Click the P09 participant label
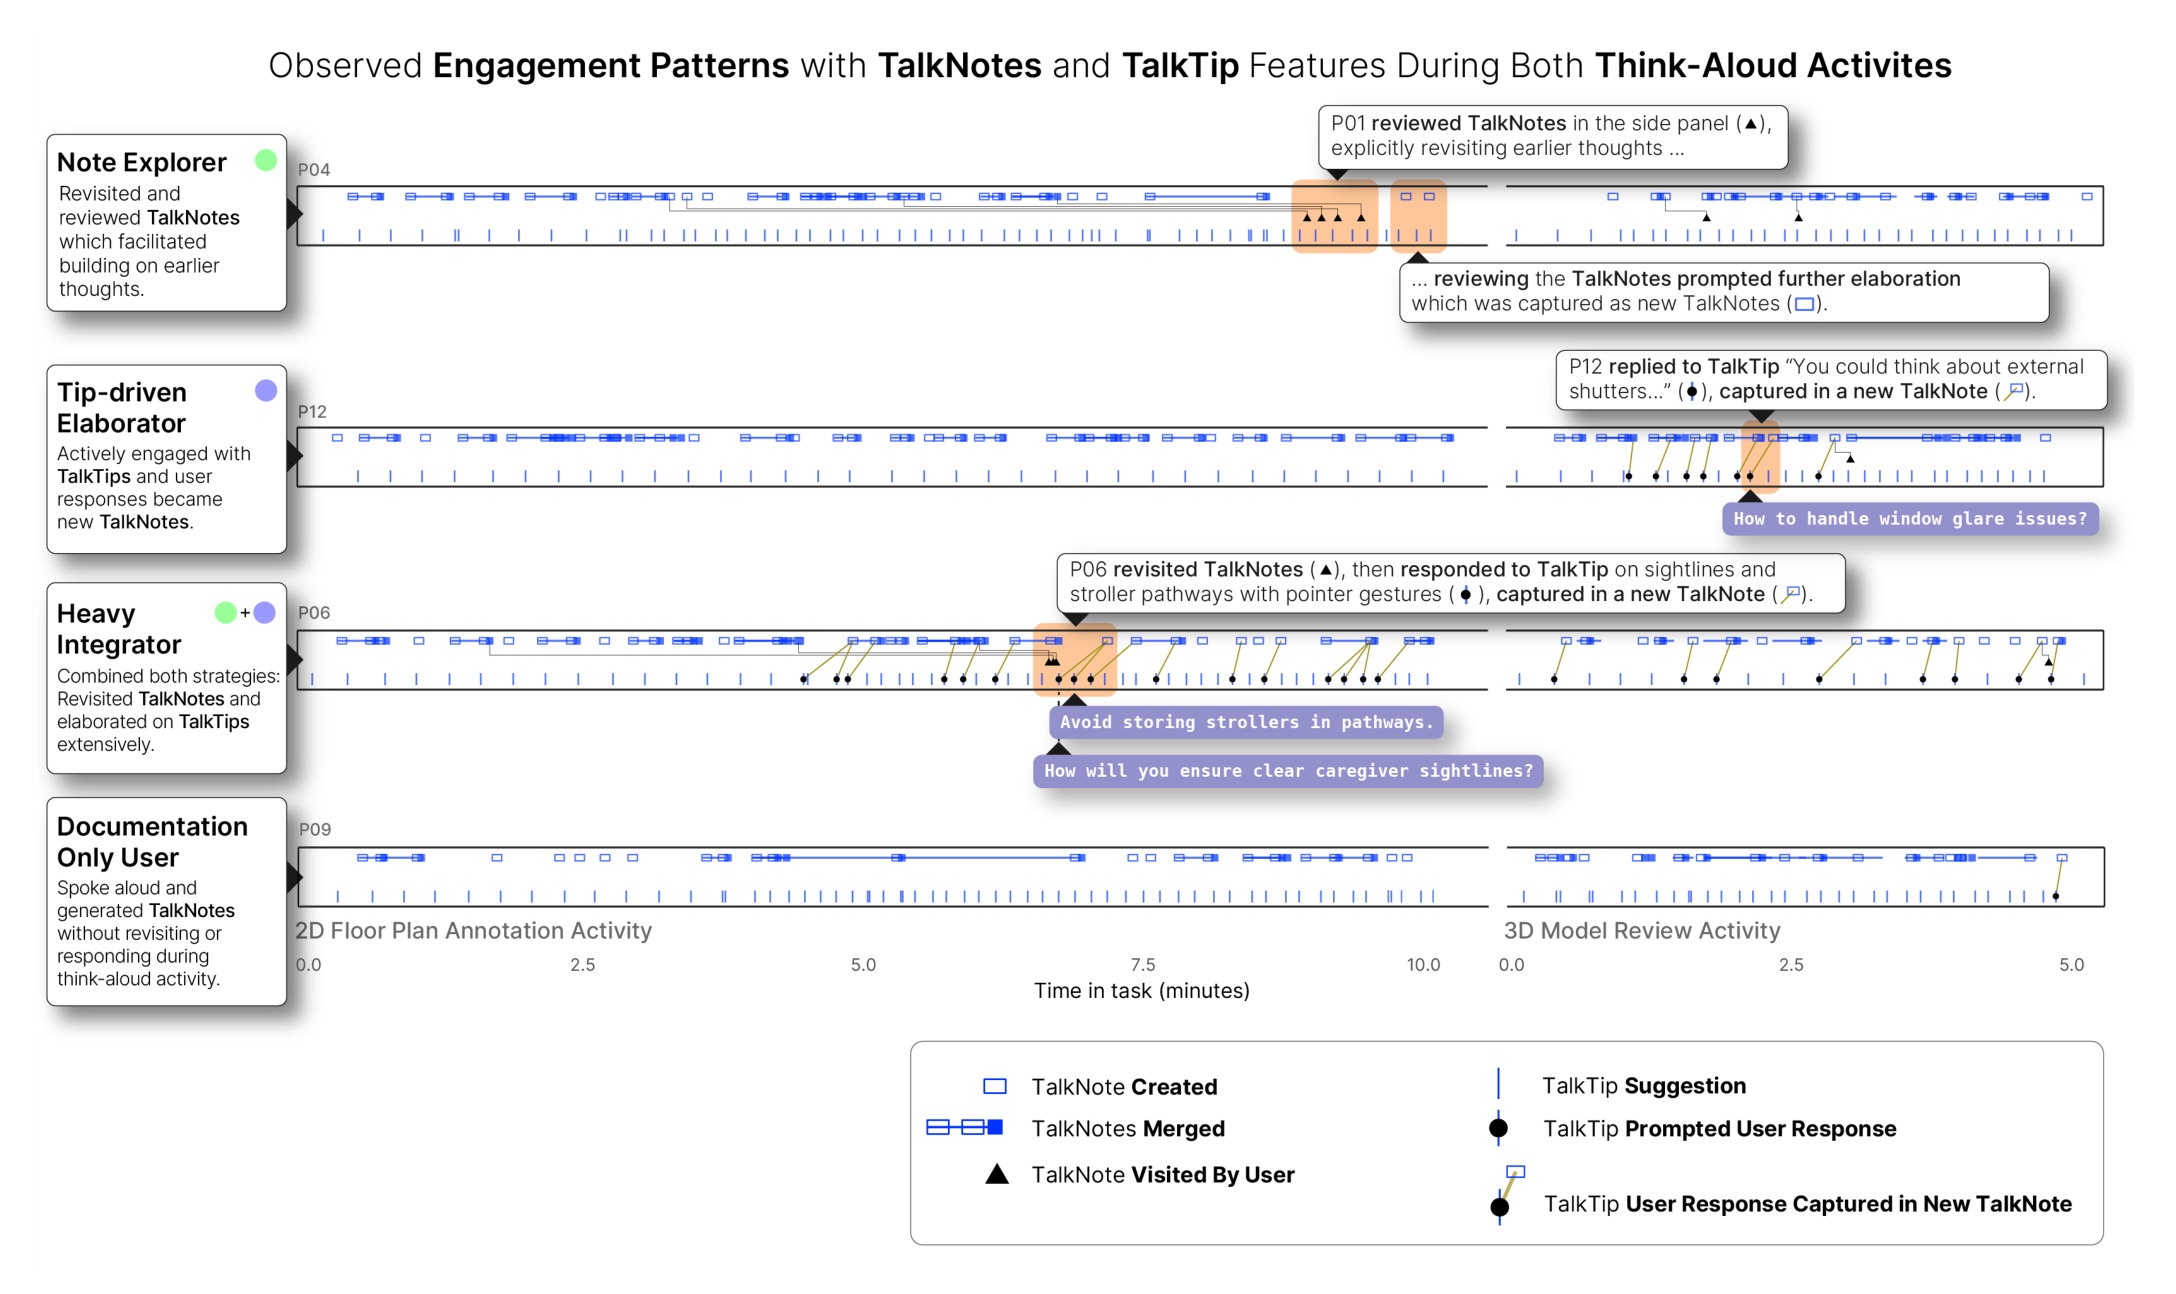 pyautogui.click(x=315, y=830)
